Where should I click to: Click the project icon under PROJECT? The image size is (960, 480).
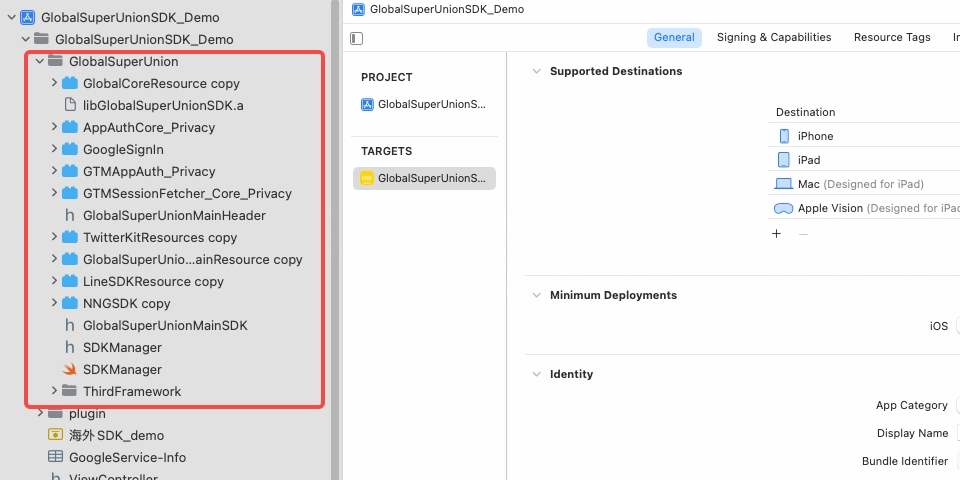tap(367, 104)
